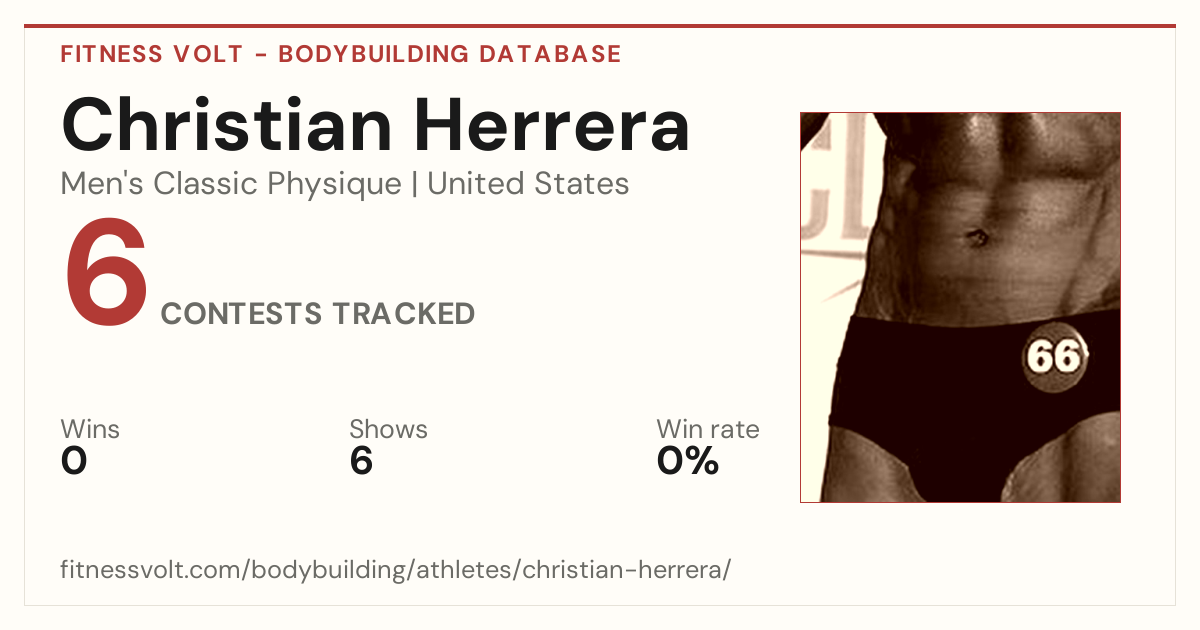The image size is (1200, 630).
Task: Click the Win rate stat label
Action: [708, 430]
